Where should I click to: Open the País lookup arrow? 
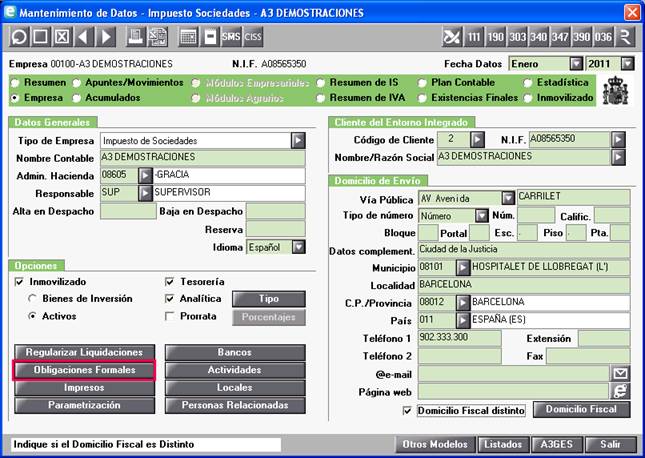coord(463,320)
